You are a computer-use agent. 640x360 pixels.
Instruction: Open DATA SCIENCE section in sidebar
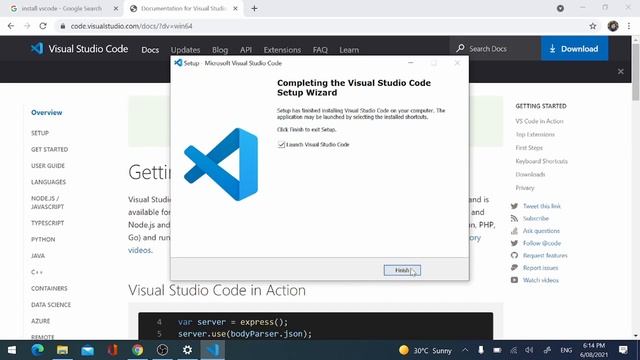point(51,304)
